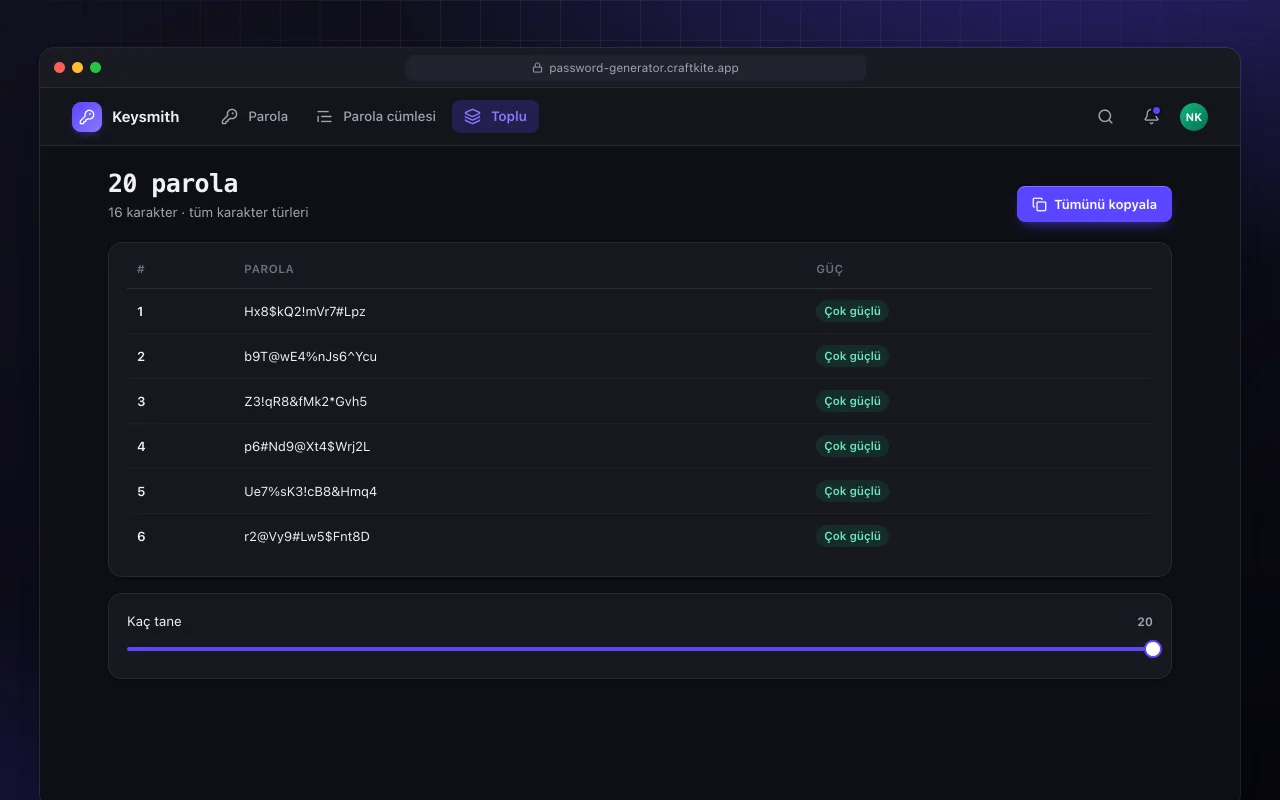
Task: Click the 16 karakter subtitle text
Action: point(208,213)
